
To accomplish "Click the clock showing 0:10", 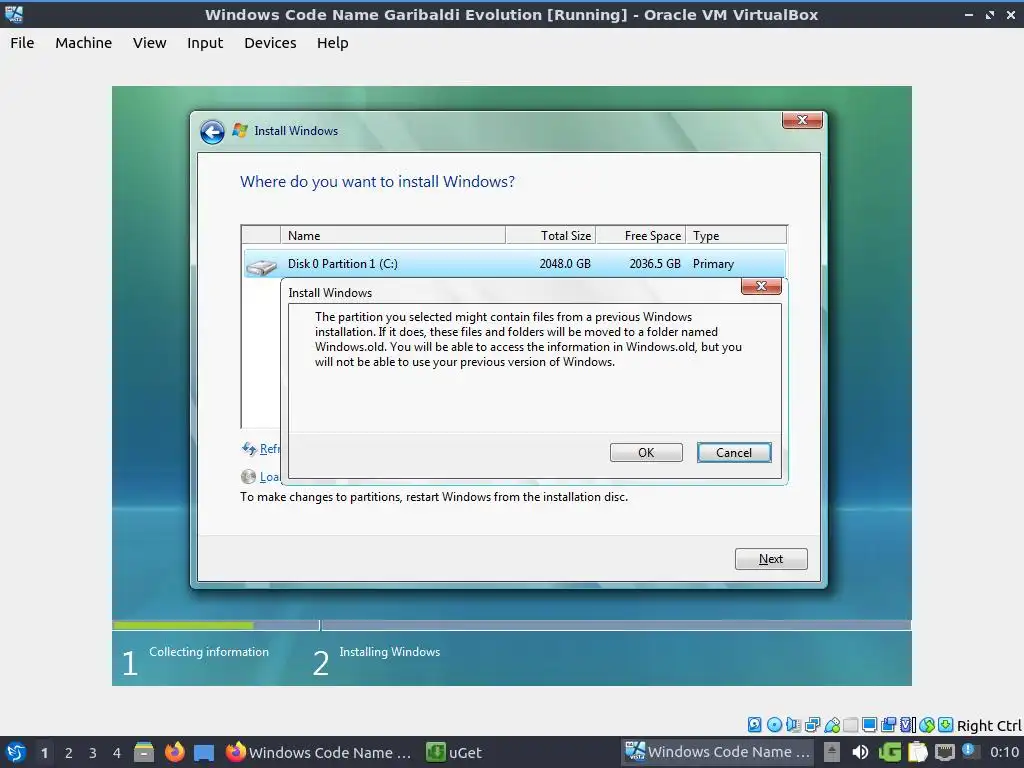I will click(1005, 752).
